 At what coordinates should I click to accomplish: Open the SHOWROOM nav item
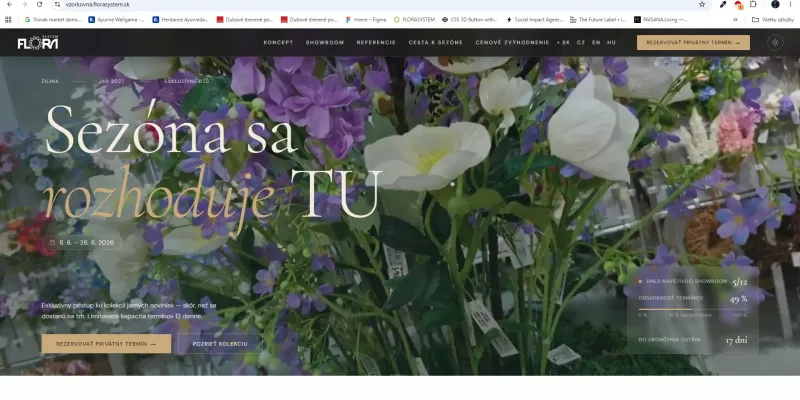point(325,43)
